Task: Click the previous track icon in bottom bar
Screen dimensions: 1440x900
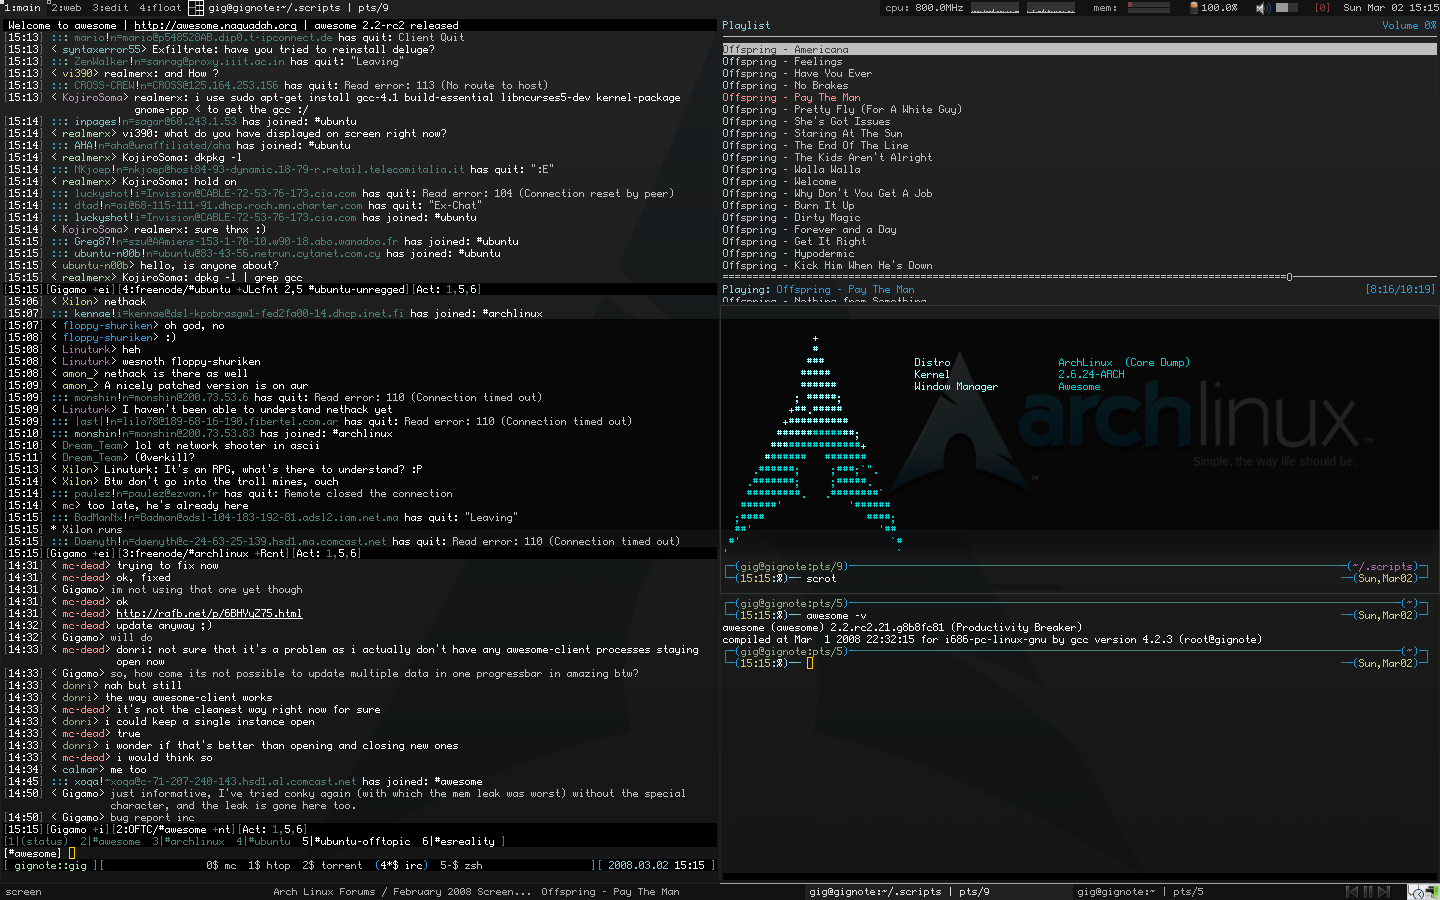Action: [1352, 891]
